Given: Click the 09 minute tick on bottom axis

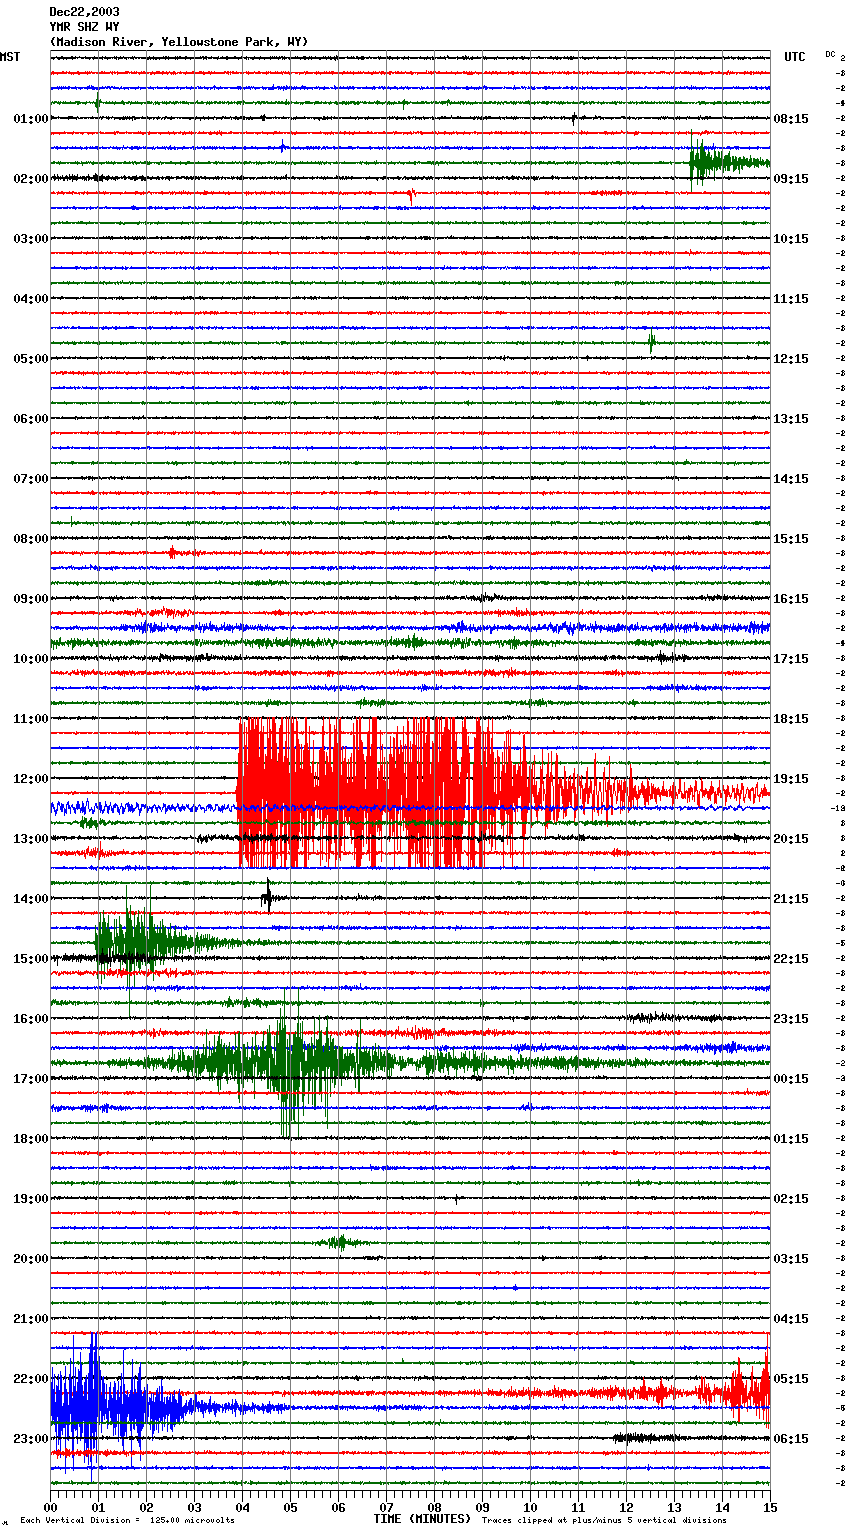Looking at the screenshot, I should click(482, 1507).
